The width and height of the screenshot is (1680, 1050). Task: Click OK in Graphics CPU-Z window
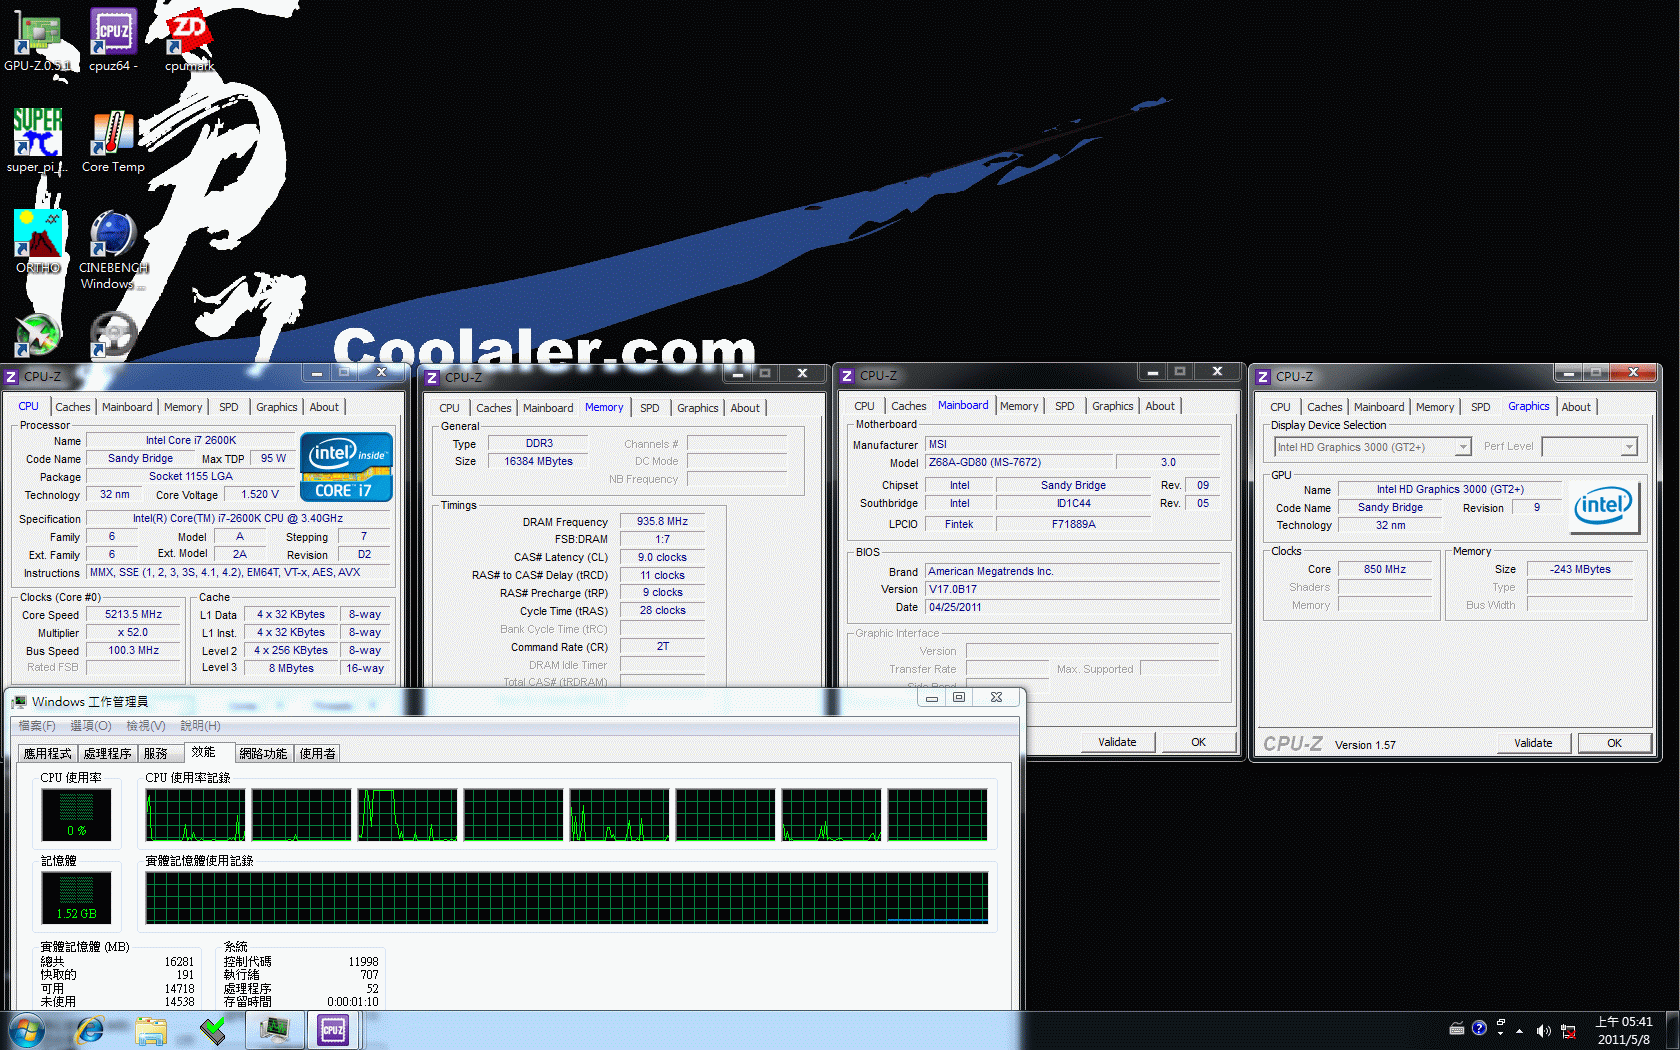(x=1614, y=743)
